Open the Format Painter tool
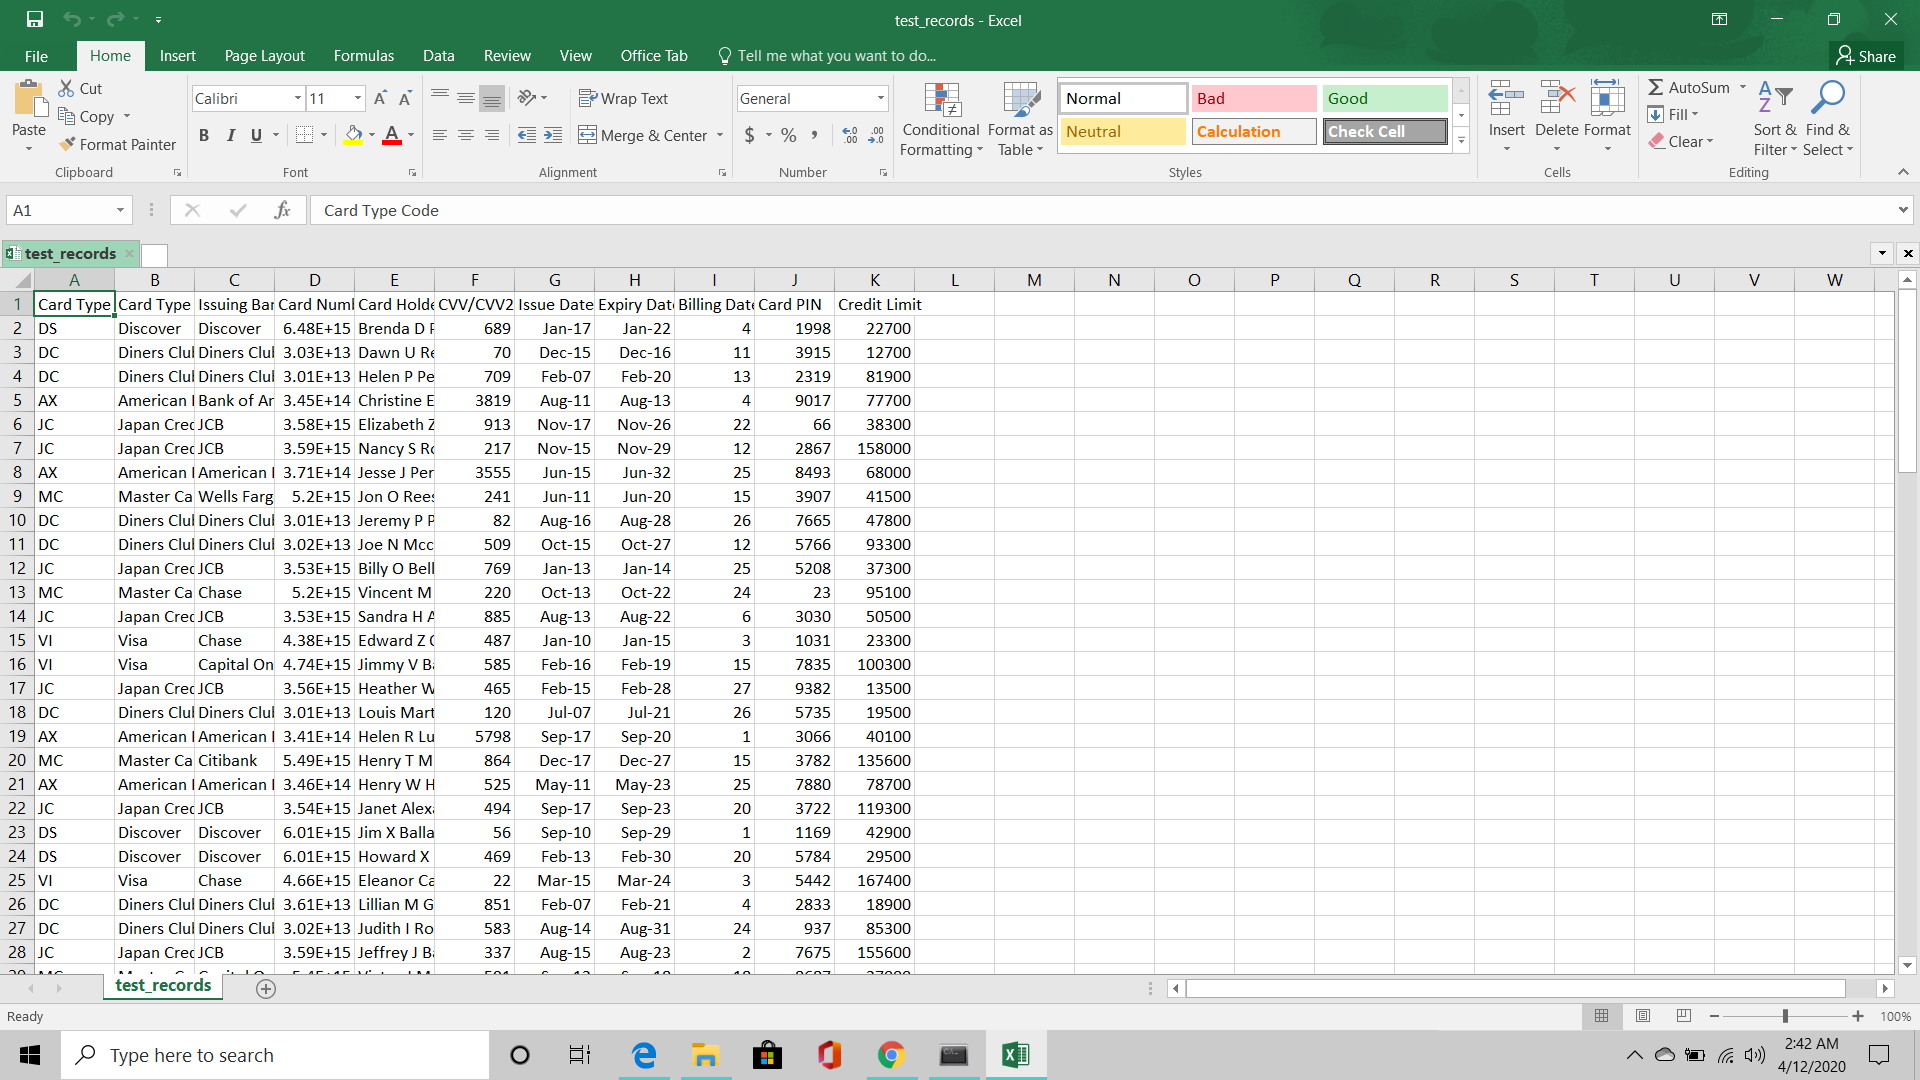The image size is (1920, 1080). coord(118,144)
